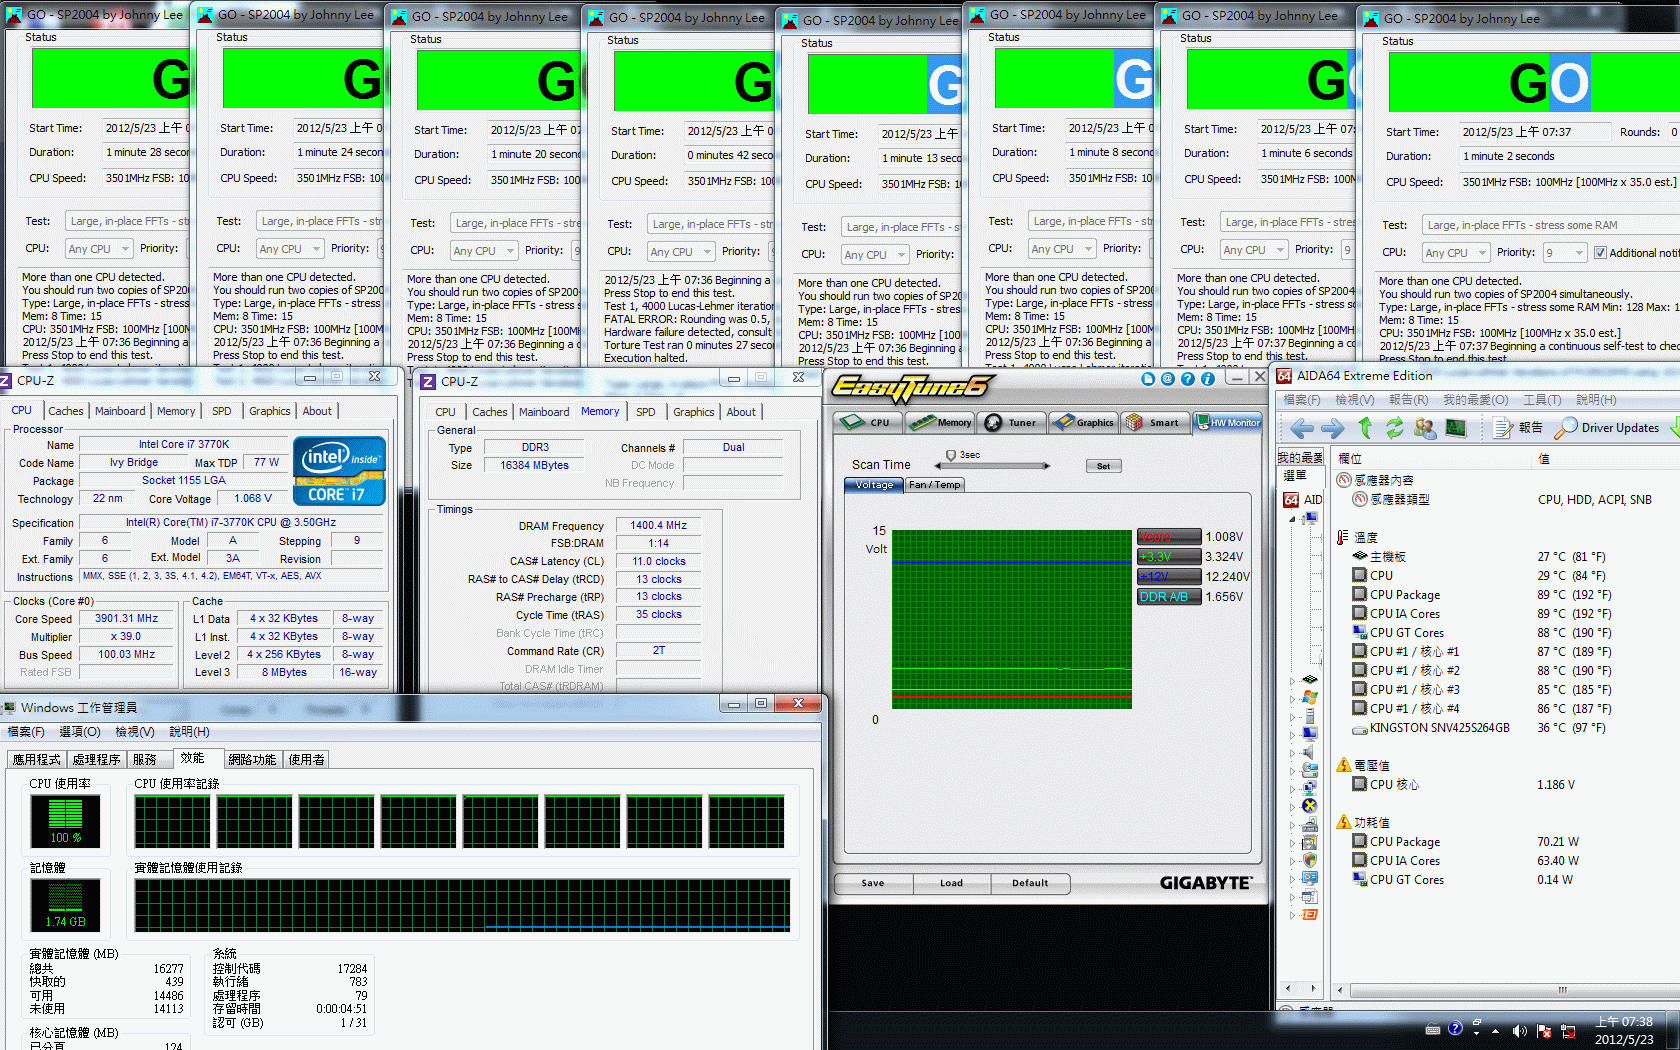Click the 報告 toolbar button label in AIDA64
This screenshot has width=1680, height=1050.
click(1530, 428)
